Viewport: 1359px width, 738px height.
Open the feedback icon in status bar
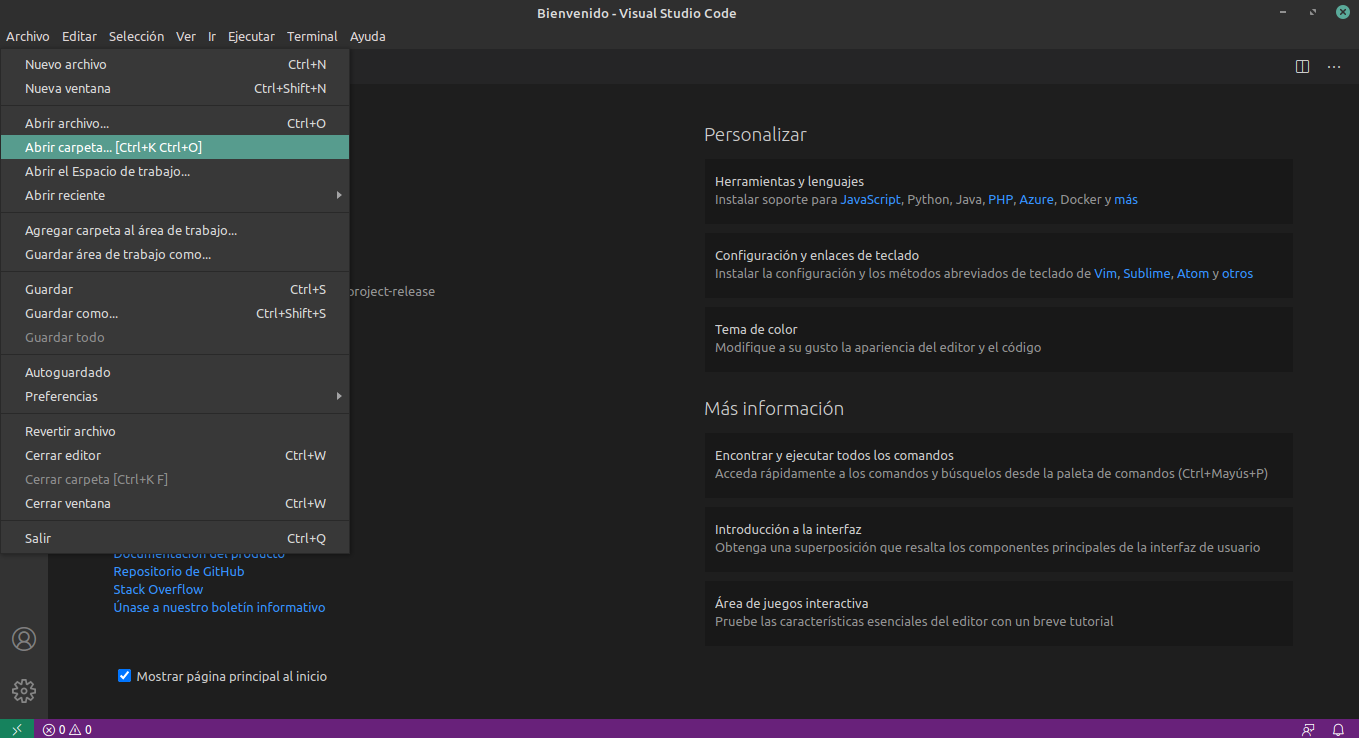pos(1308,729)
